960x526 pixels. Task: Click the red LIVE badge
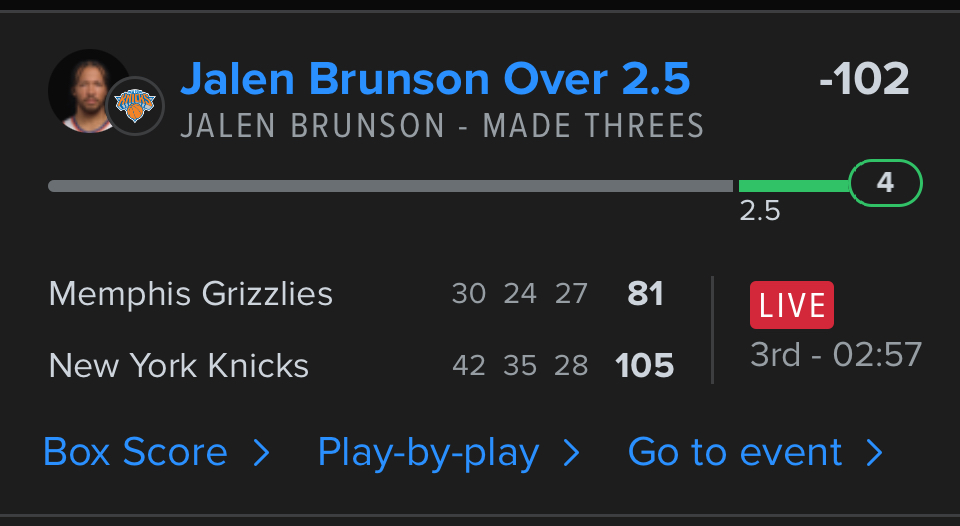pos(792,306)
